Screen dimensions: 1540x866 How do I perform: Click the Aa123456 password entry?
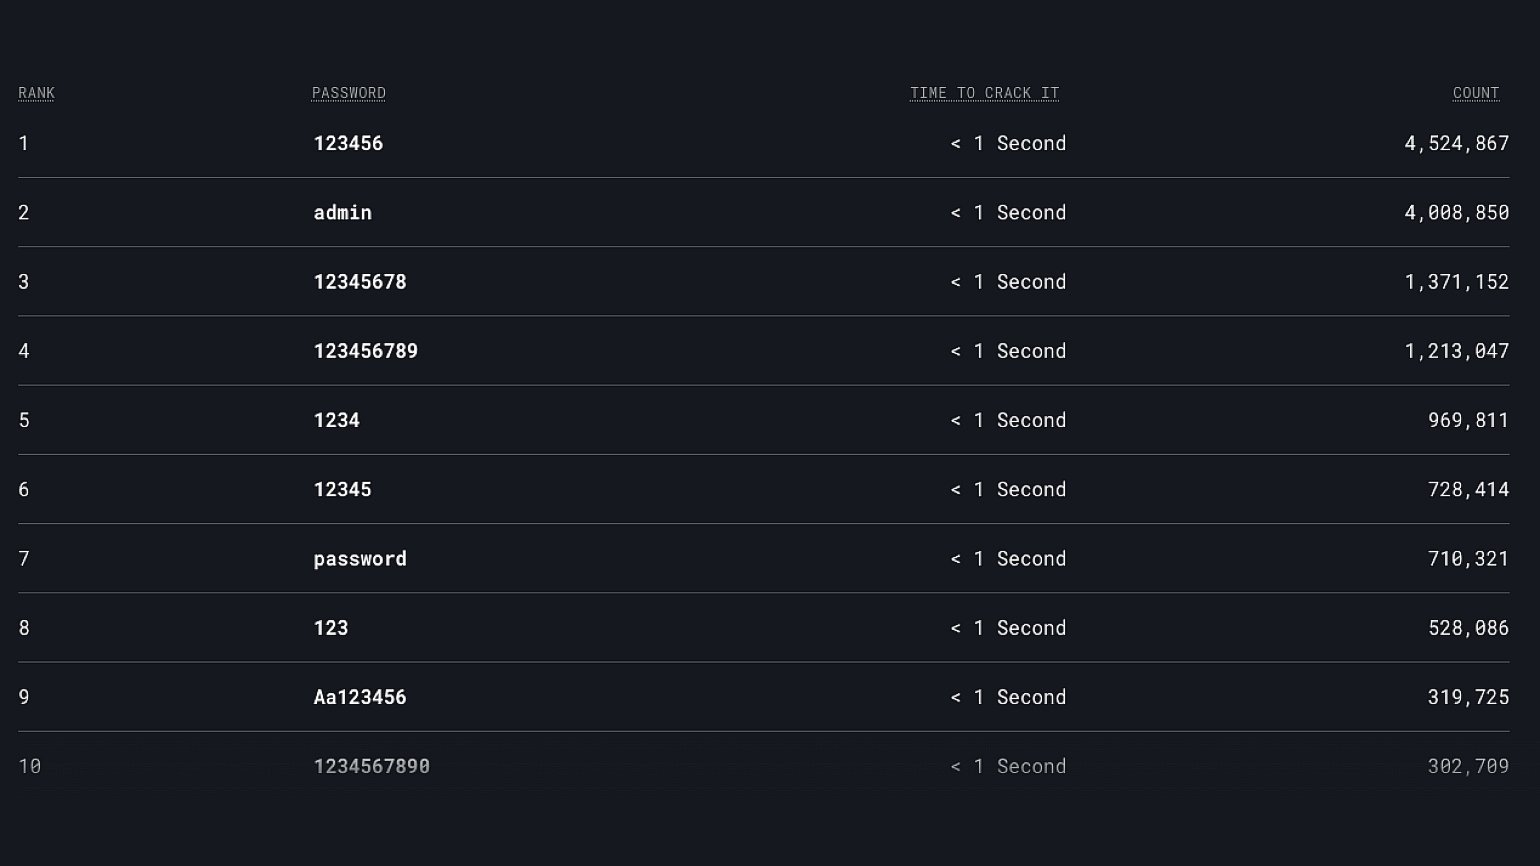tap(360, 697)
